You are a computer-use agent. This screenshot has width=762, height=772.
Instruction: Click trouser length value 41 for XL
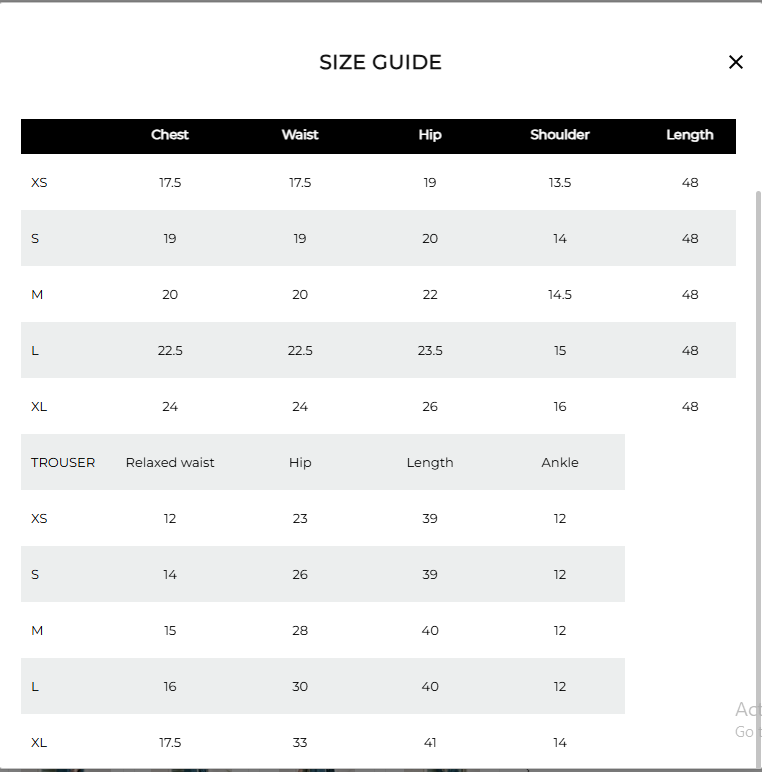(430, 743)
